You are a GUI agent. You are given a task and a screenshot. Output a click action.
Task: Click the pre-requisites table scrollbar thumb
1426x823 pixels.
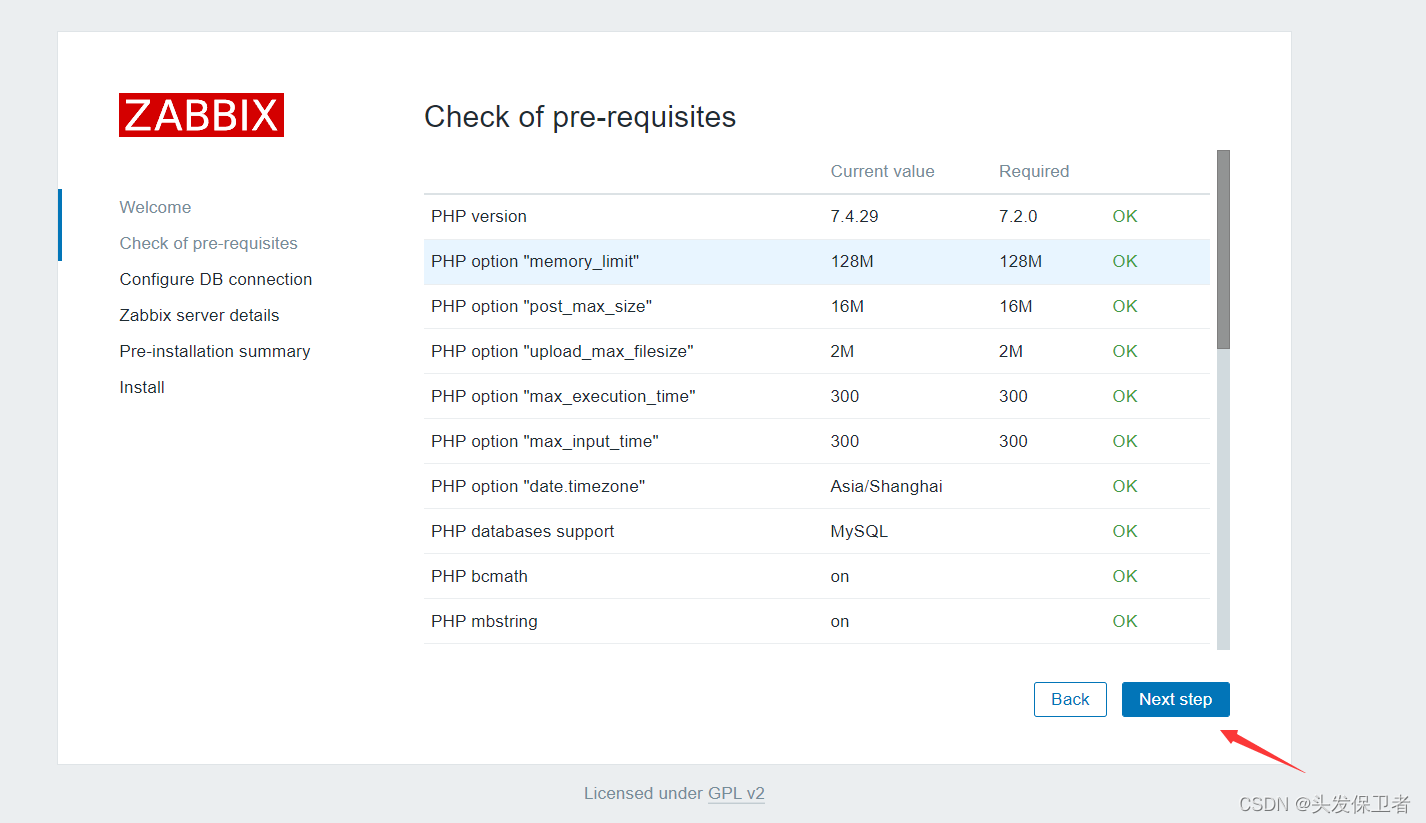pyautogui.click(x=1223, y=249)
